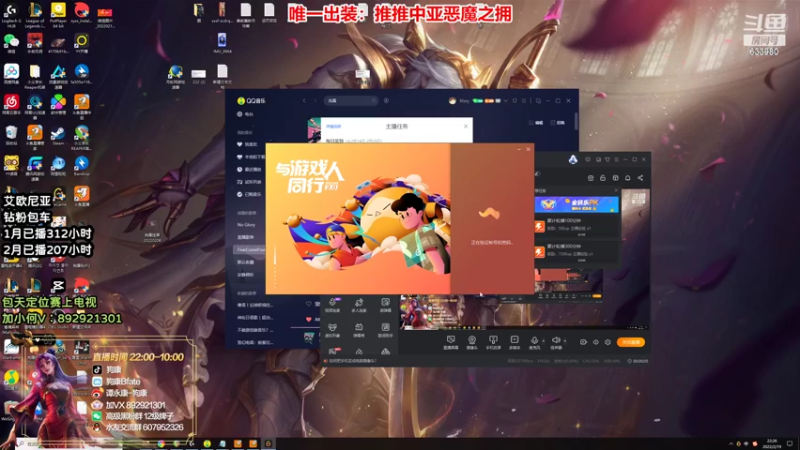Select the FreeComeFree playlist in QQ Music
The image size is (800, 450).
point(250,249)
